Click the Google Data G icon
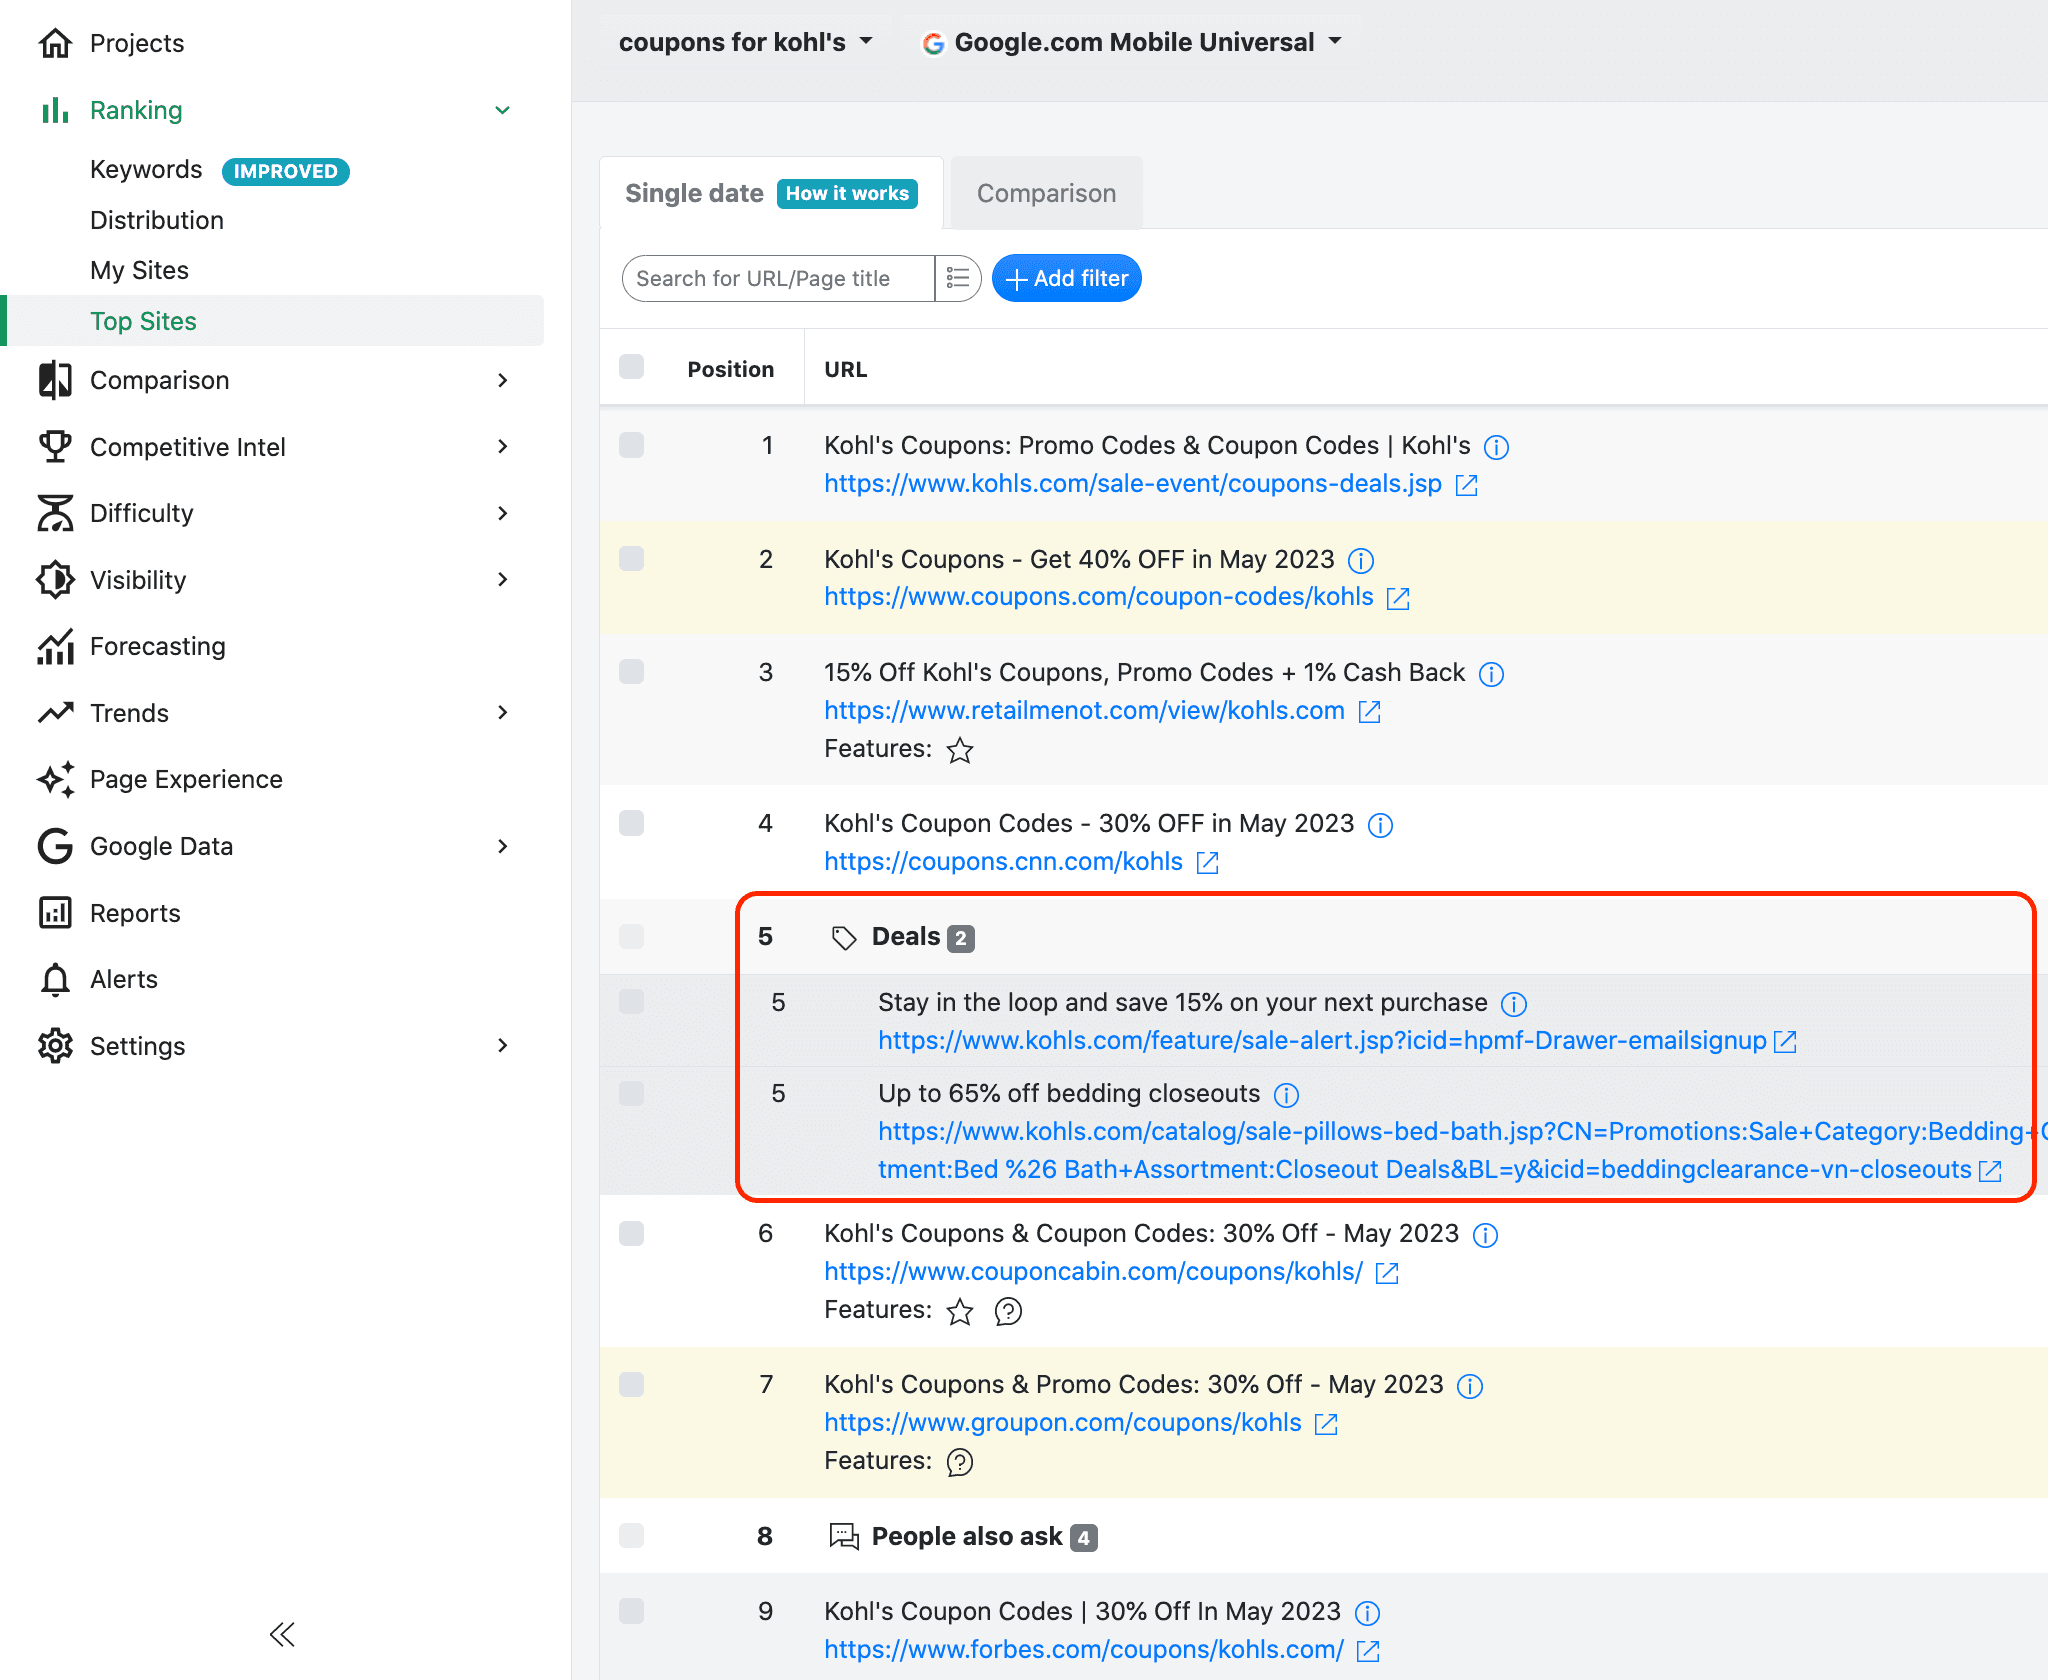 [x=55, y=846]
